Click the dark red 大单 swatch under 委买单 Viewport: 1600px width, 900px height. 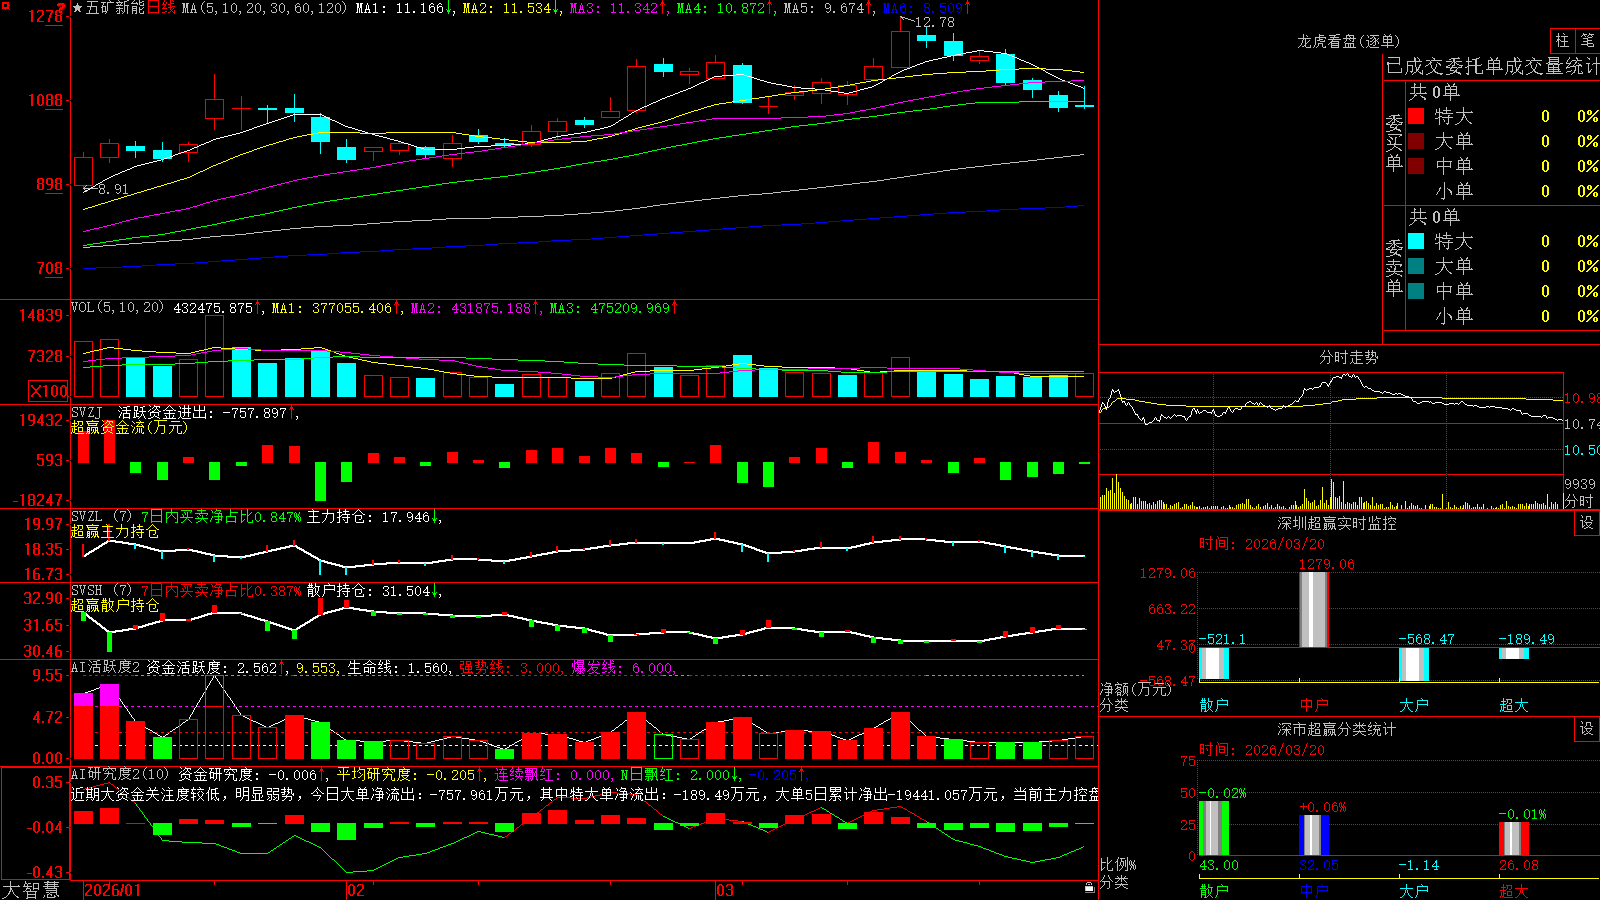[x=1416, y=141]
